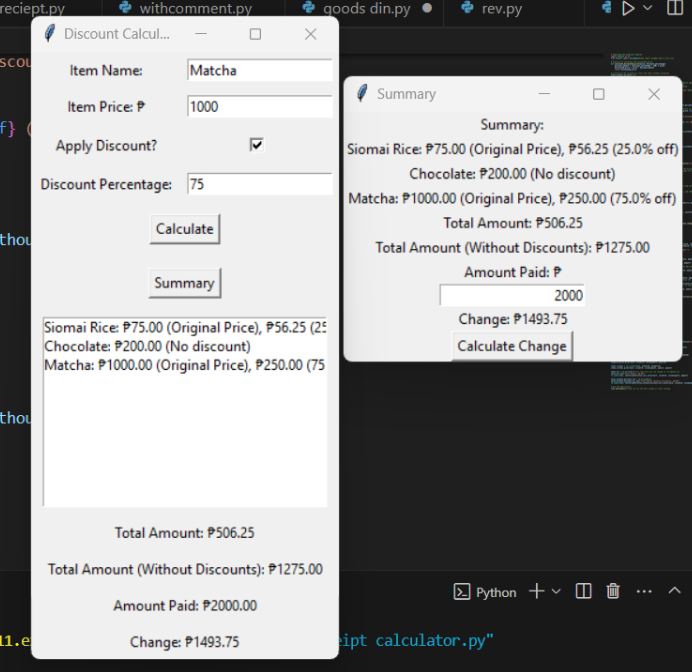Screen dimensions: 692x672
Task: Click the unsaved dot on goods din.py tab
Action: click(427, 9)
